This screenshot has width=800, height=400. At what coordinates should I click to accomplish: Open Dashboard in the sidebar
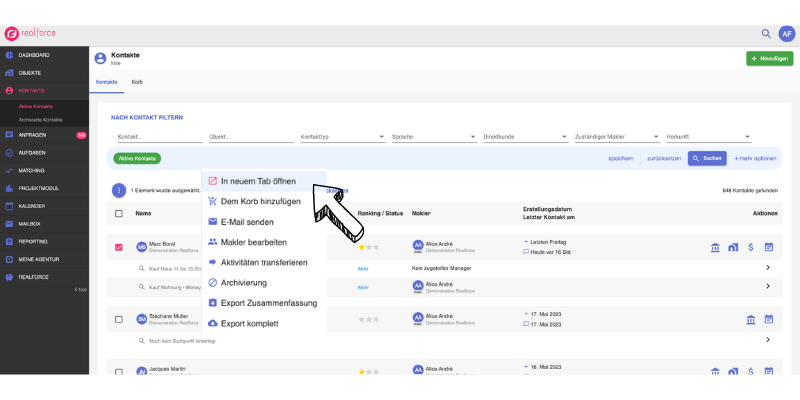pyautogui.click(x=44, y=55)
